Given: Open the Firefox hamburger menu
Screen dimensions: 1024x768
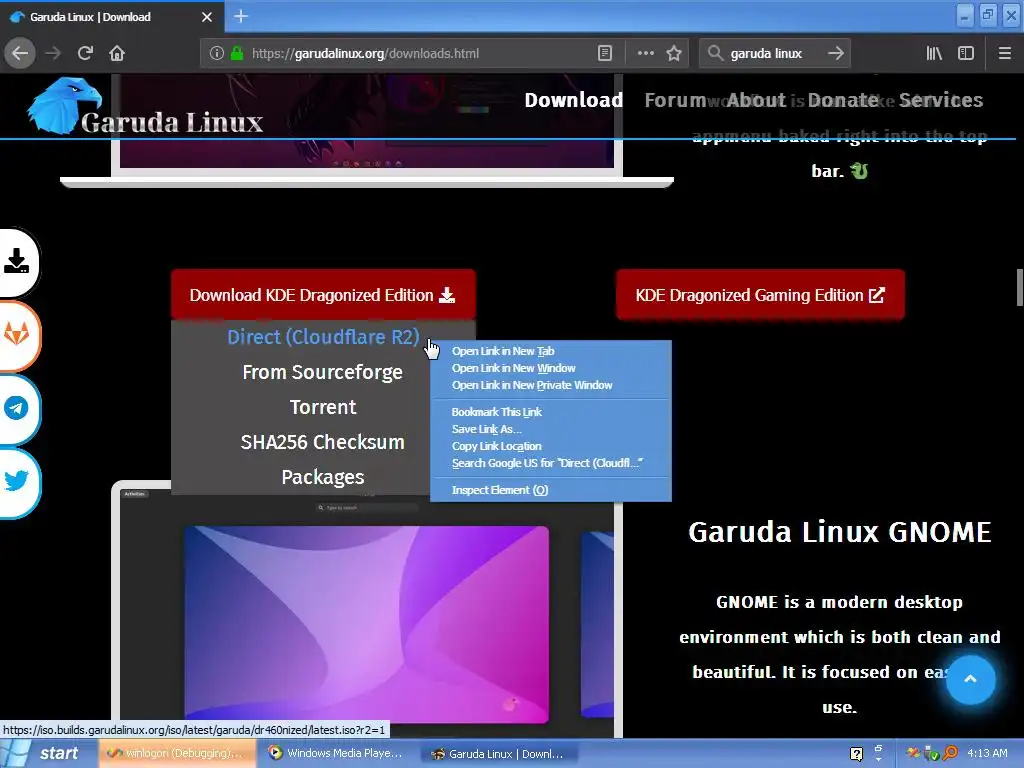Looking at the screenshot, I should pyautogui.click(x=1005, y=54).
